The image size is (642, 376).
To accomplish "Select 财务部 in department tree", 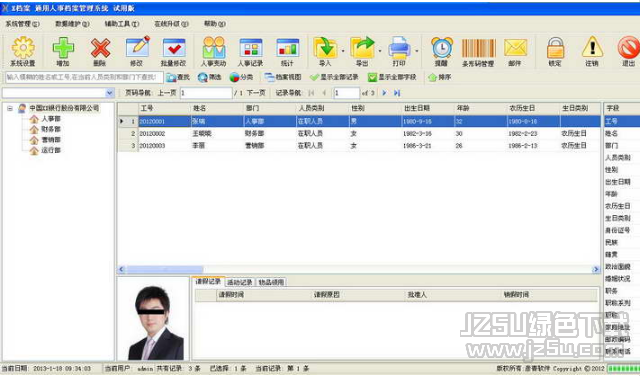I will [51, 129].
